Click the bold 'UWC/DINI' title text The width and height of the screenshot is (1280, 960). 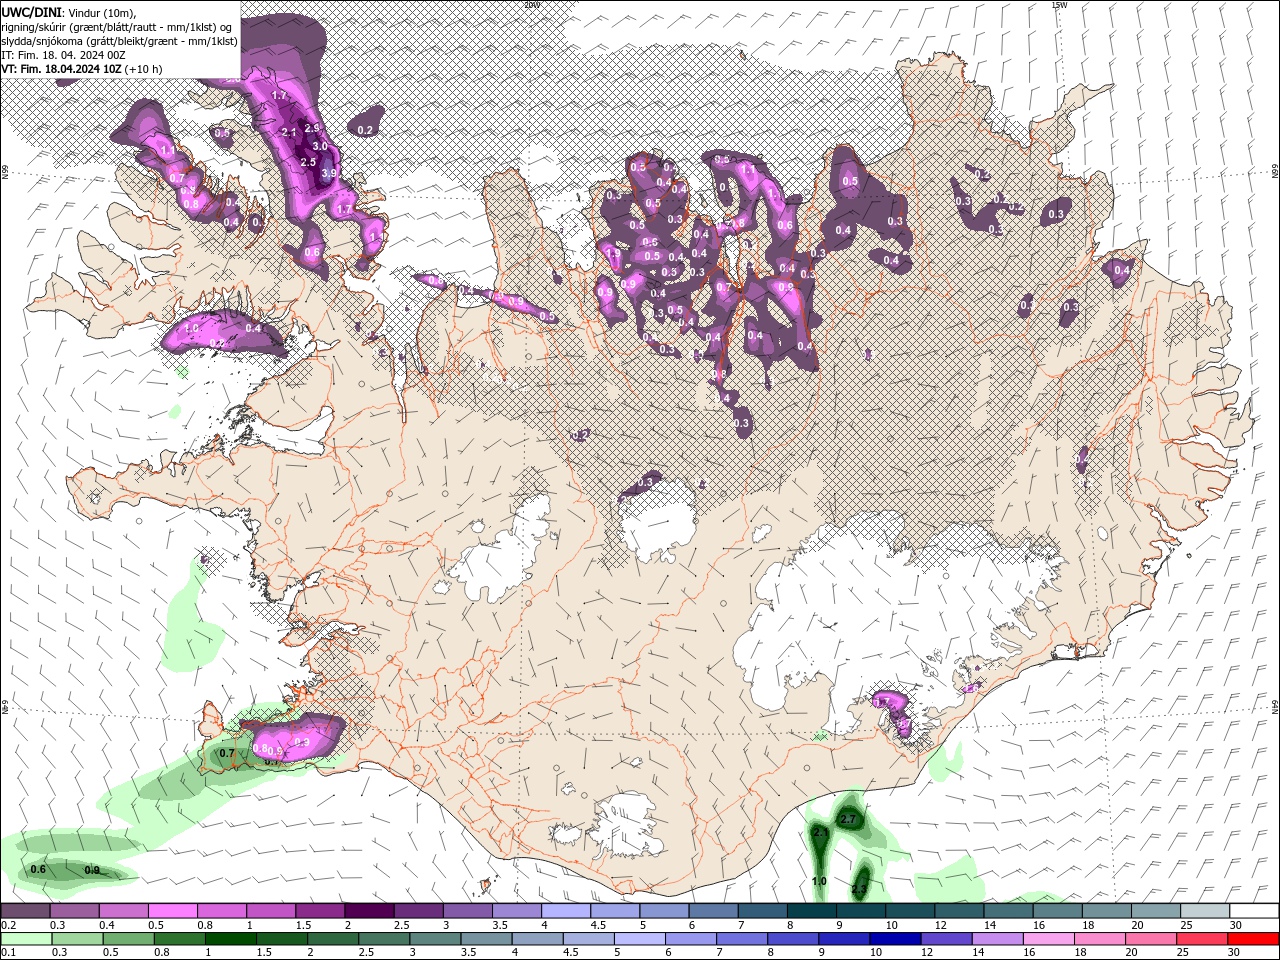pos(33,11)
